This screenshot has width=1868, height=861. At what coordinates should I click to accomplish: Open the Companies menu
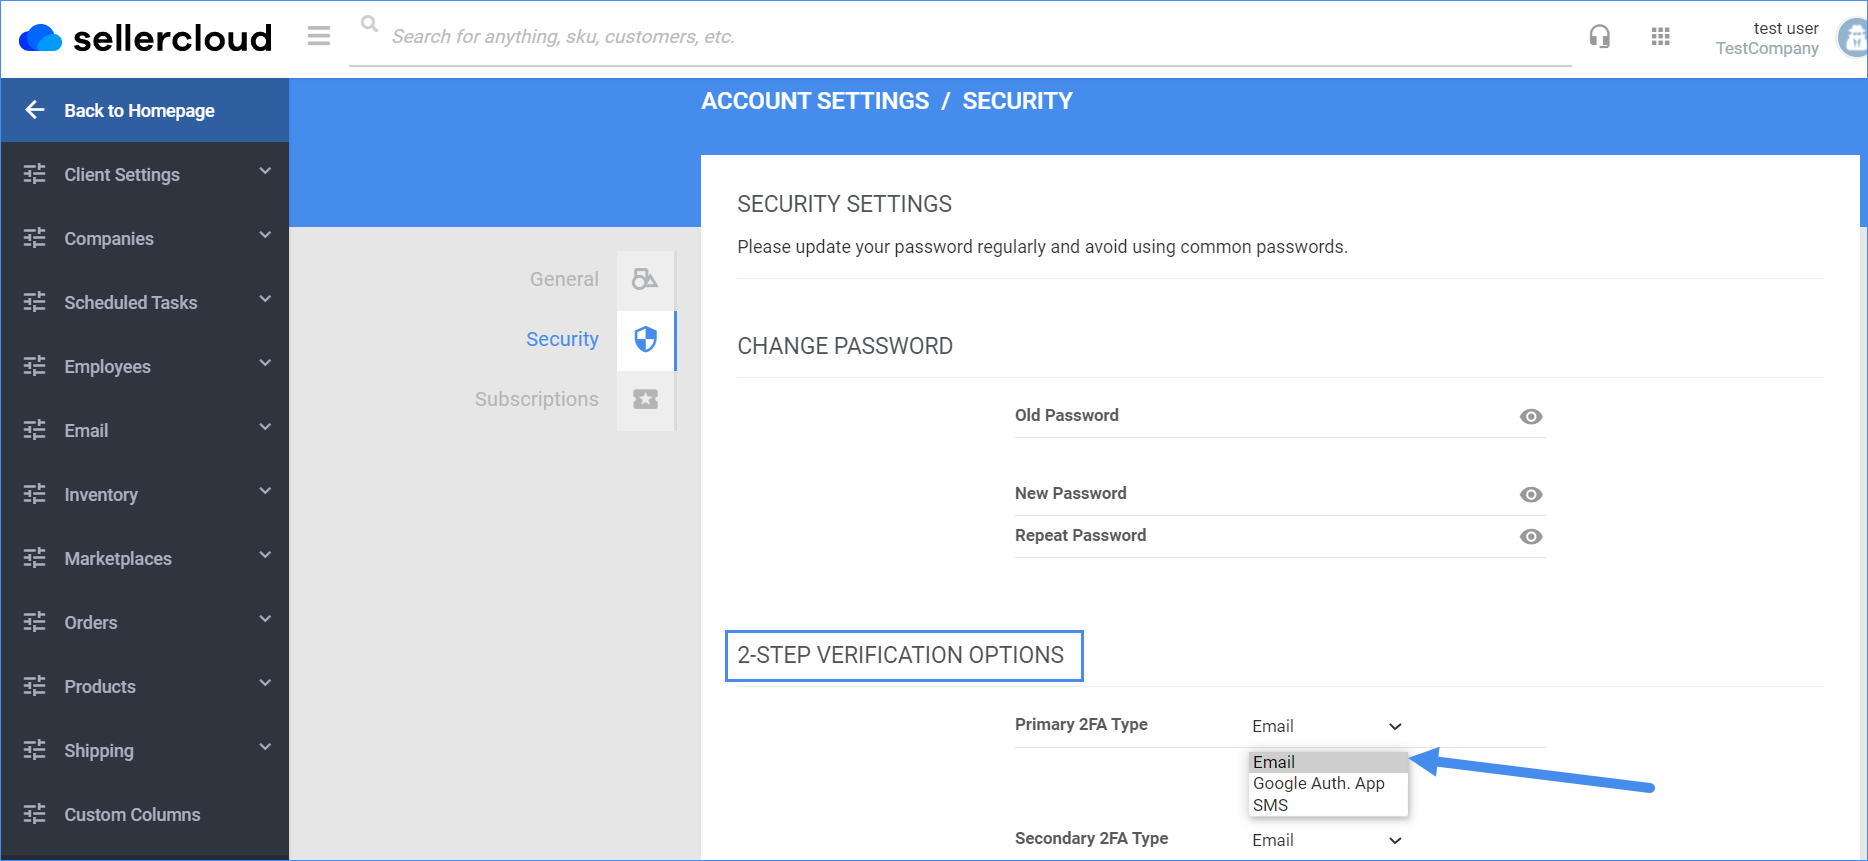pos(145,238)
